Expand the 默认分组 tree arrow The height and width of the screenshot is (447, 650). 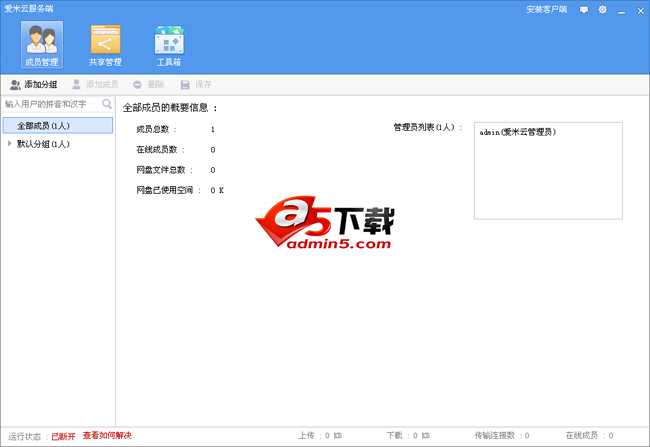pos(9,143)
